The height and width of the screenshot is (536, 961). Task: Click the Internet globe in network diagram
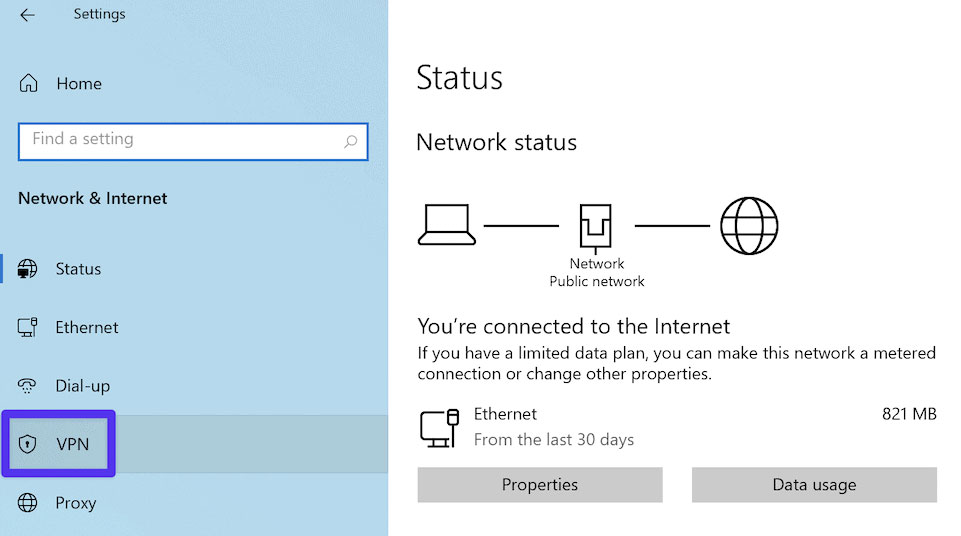tap(749, 225)
